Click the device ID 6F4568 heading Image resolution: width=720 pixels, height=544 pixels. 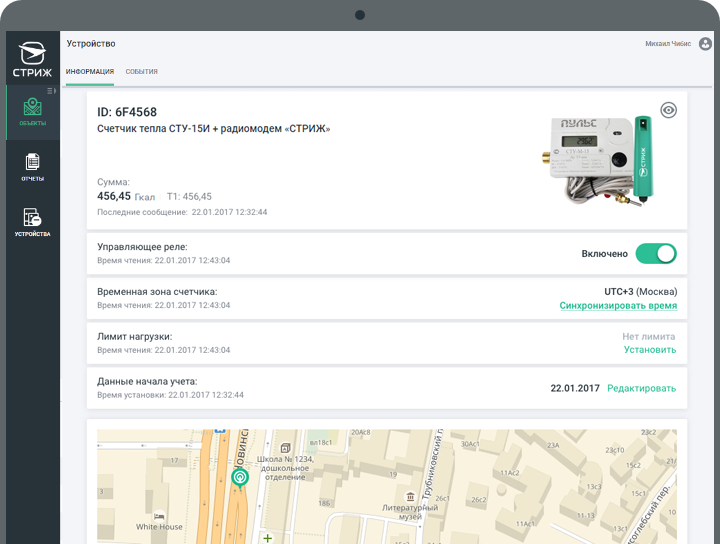point(127,112)
